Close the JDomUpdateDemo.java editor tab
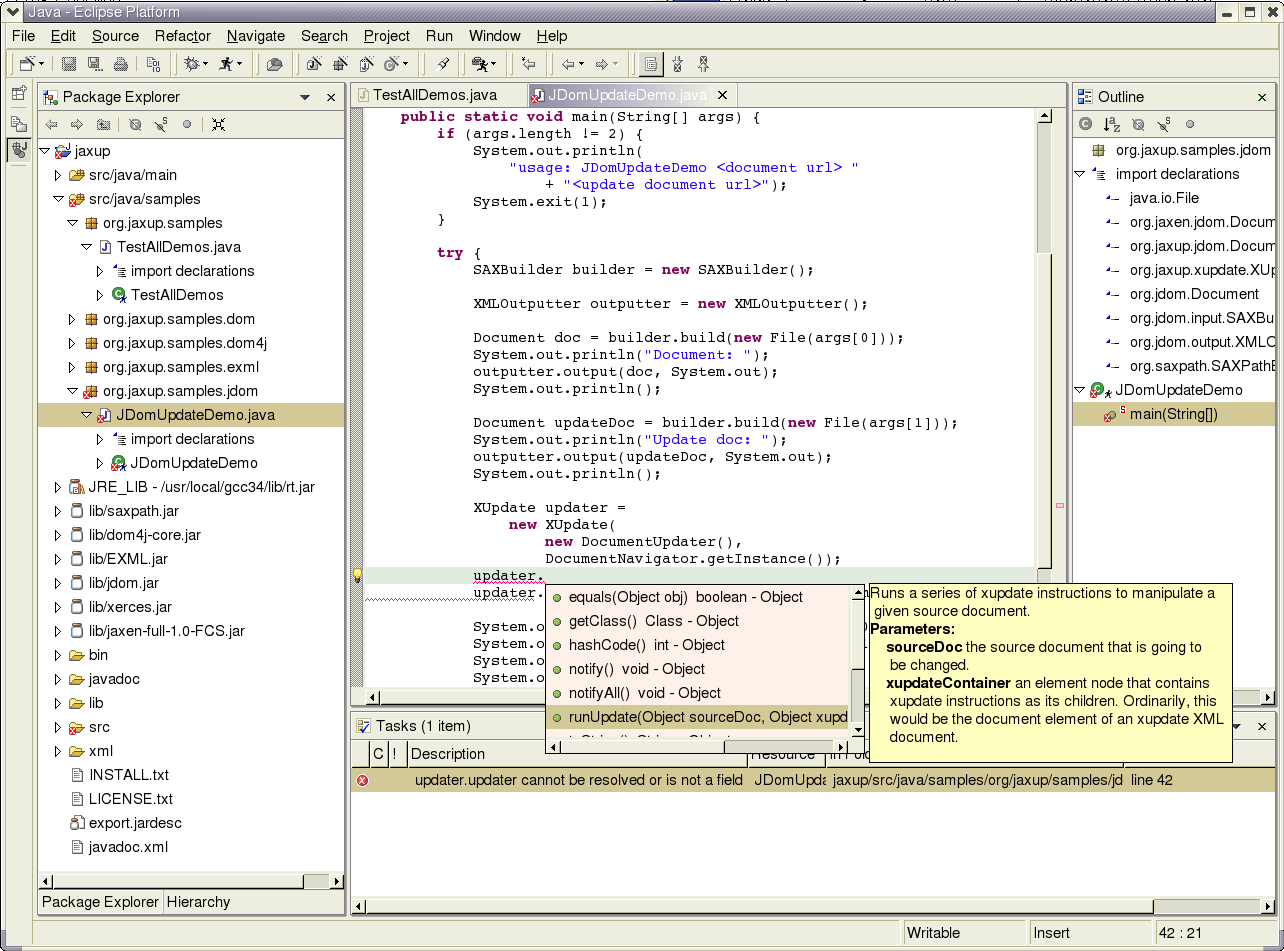The width and height of the screenshot is (1284, 951). pyautogui.click(x=721, y=96)
